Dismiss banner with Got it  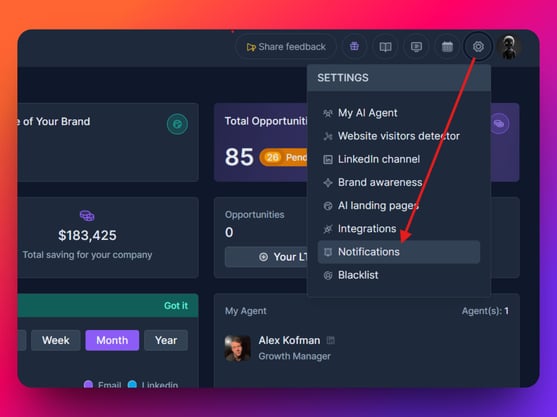(176, 305)
